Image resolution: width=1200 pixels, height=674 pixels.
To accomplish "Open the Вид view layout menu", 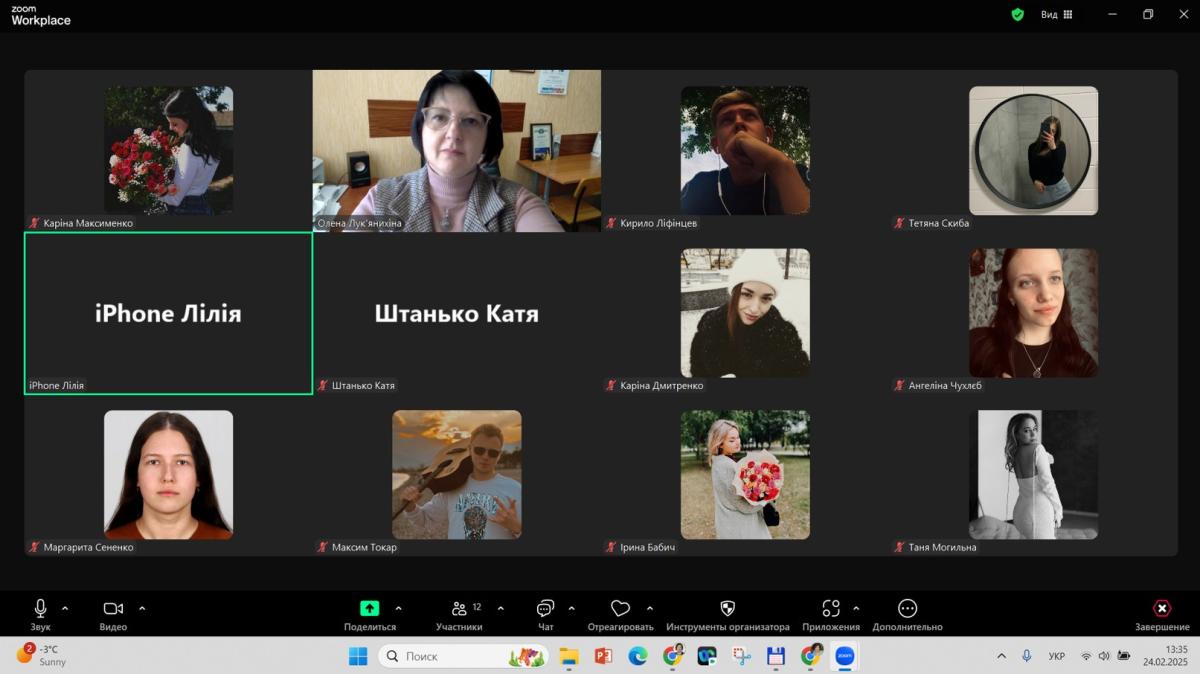I will [1056, 15].
